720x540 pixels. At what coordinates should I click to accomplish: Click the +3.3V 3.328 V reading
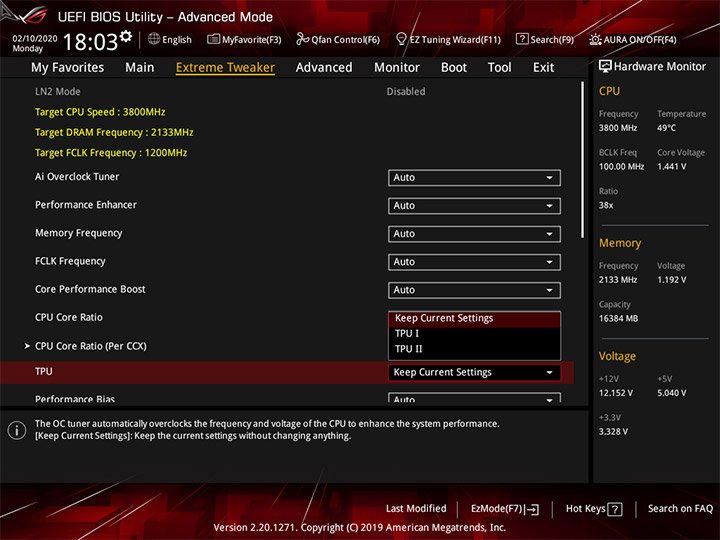[613, 432]
